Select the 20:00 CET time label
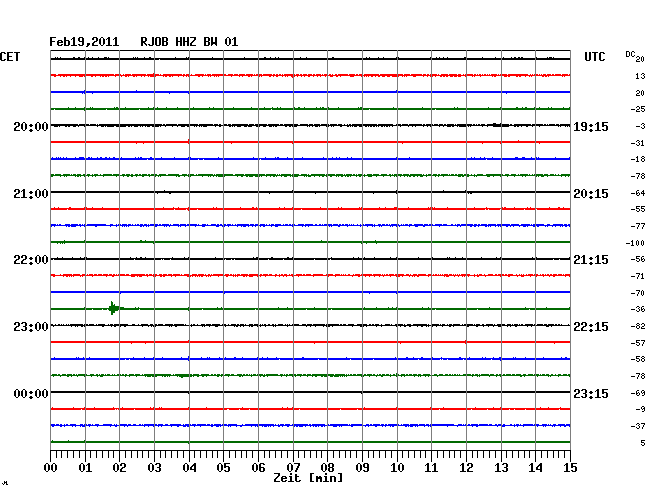 pyautogui.click(x=31, y=126)
